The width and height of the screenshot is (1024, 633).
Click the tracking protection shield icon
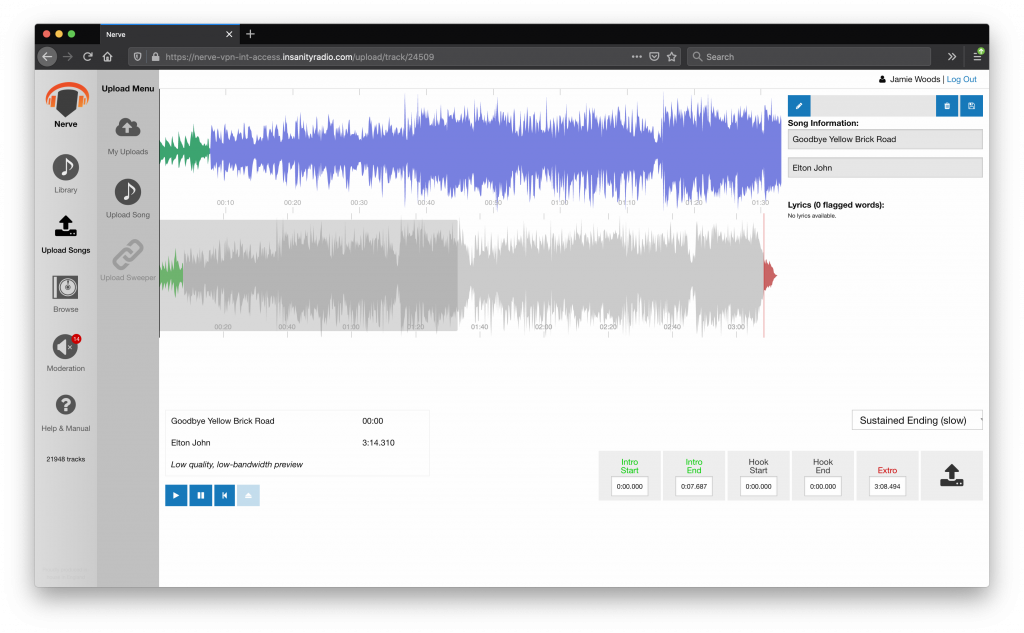137,57
